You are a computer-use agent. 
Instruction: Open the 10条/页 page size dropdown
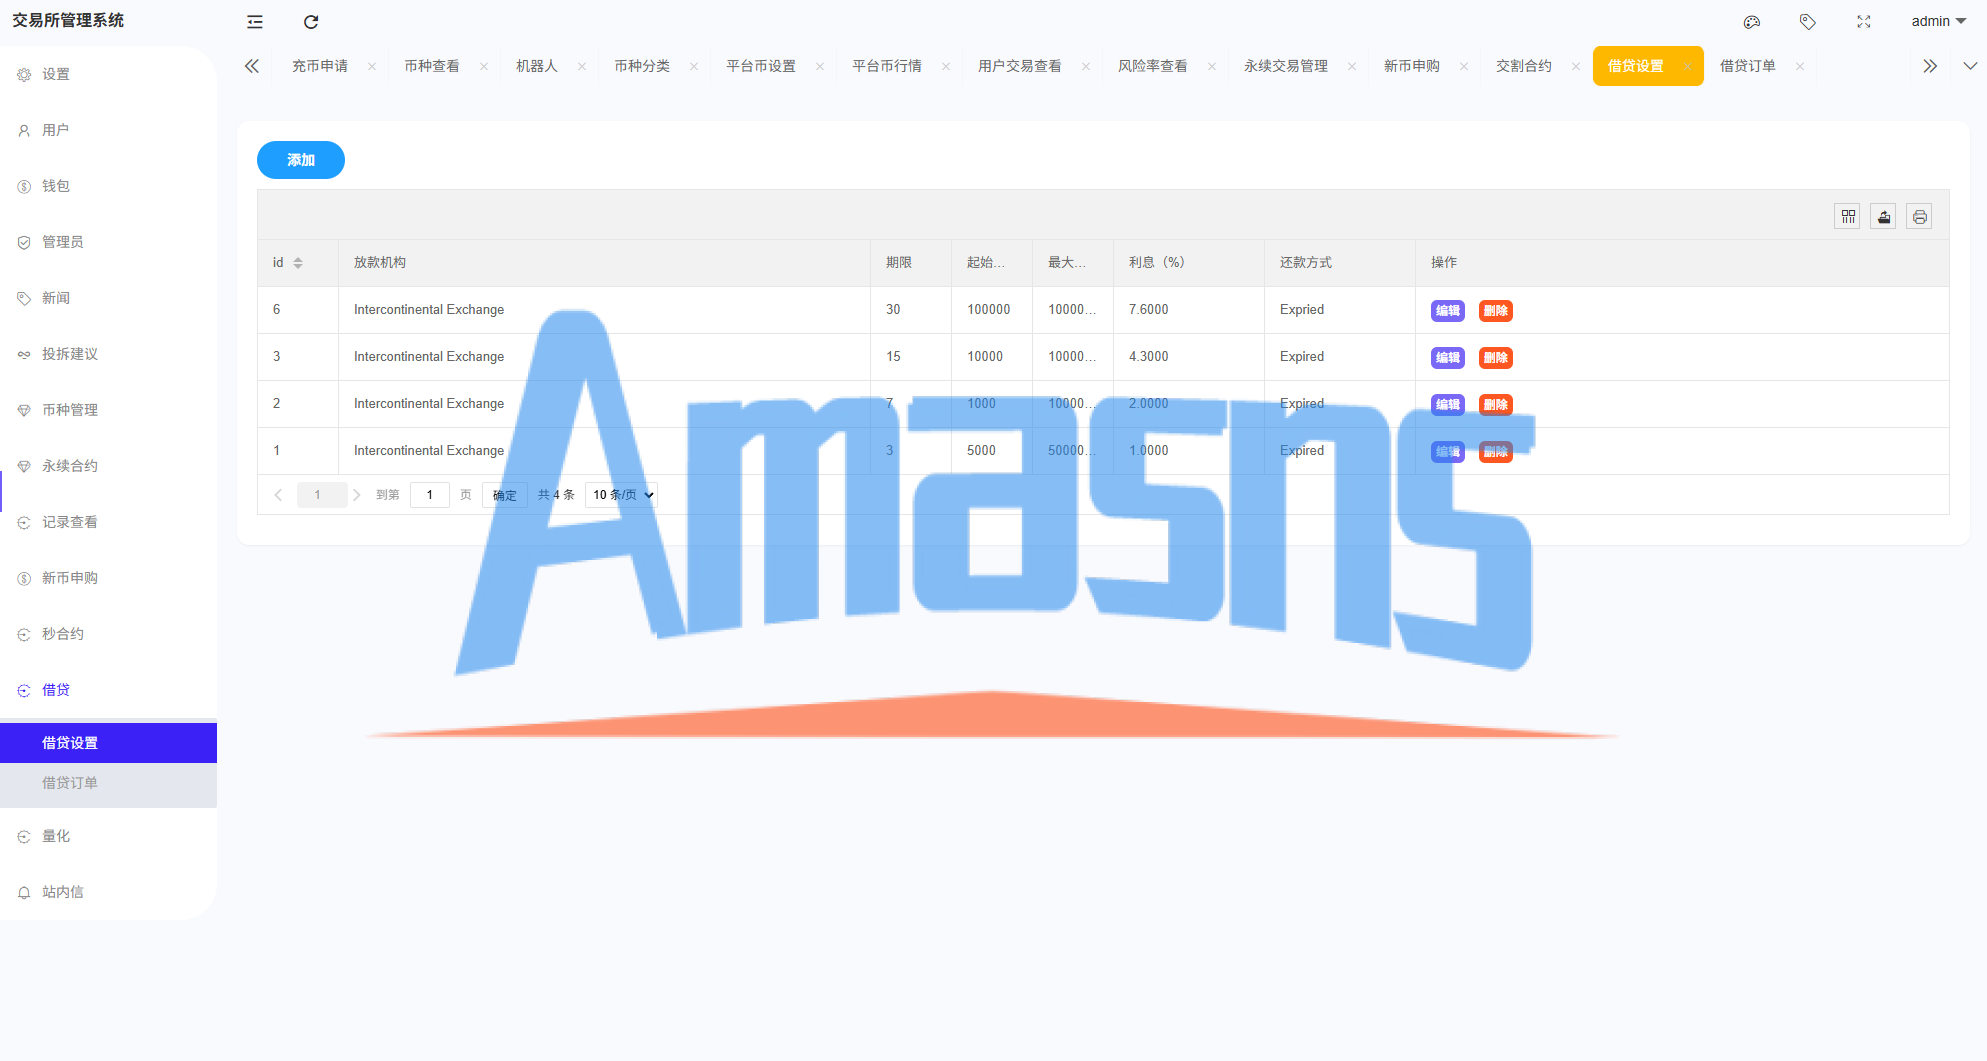coord(622,495)
